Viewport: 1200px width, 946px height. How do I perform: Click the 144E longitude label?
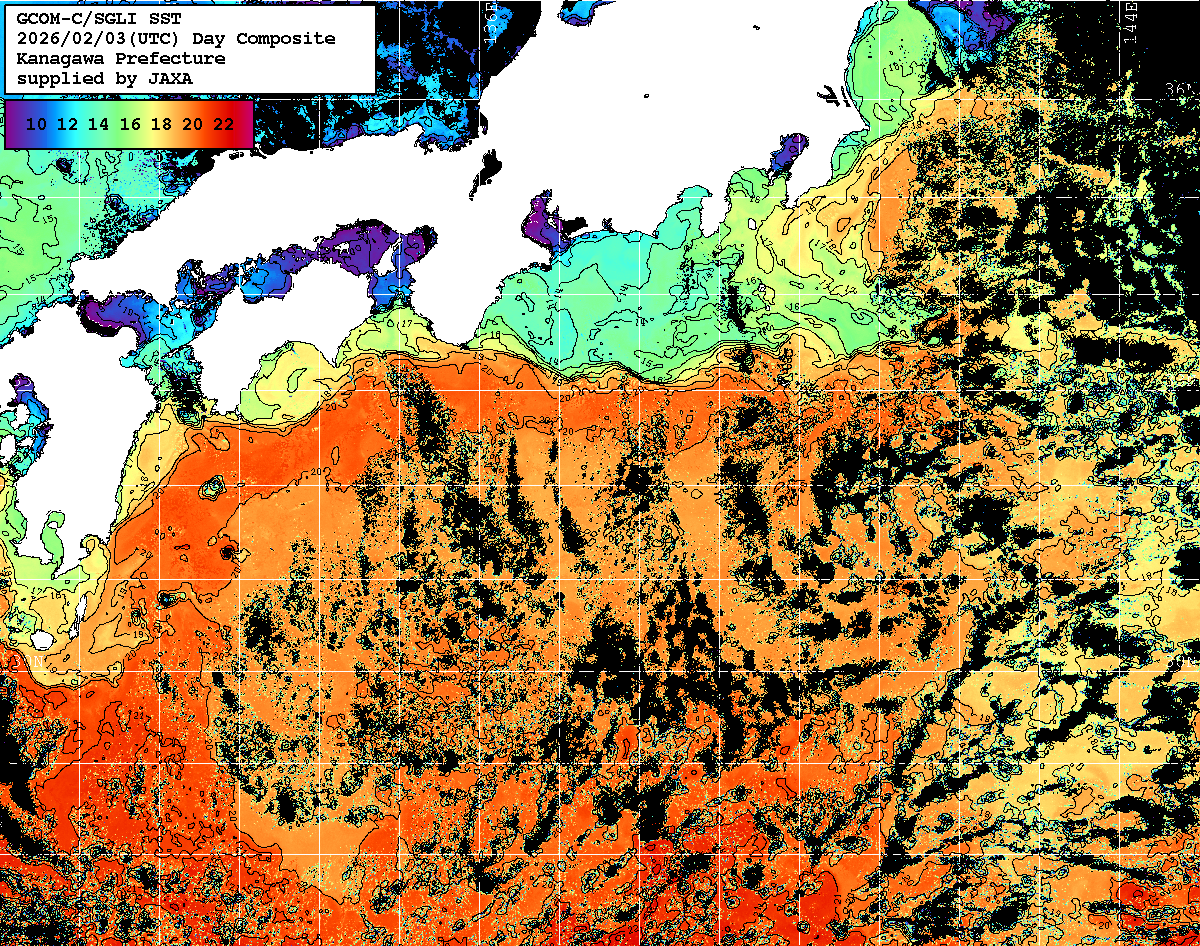coord(1130,20)
